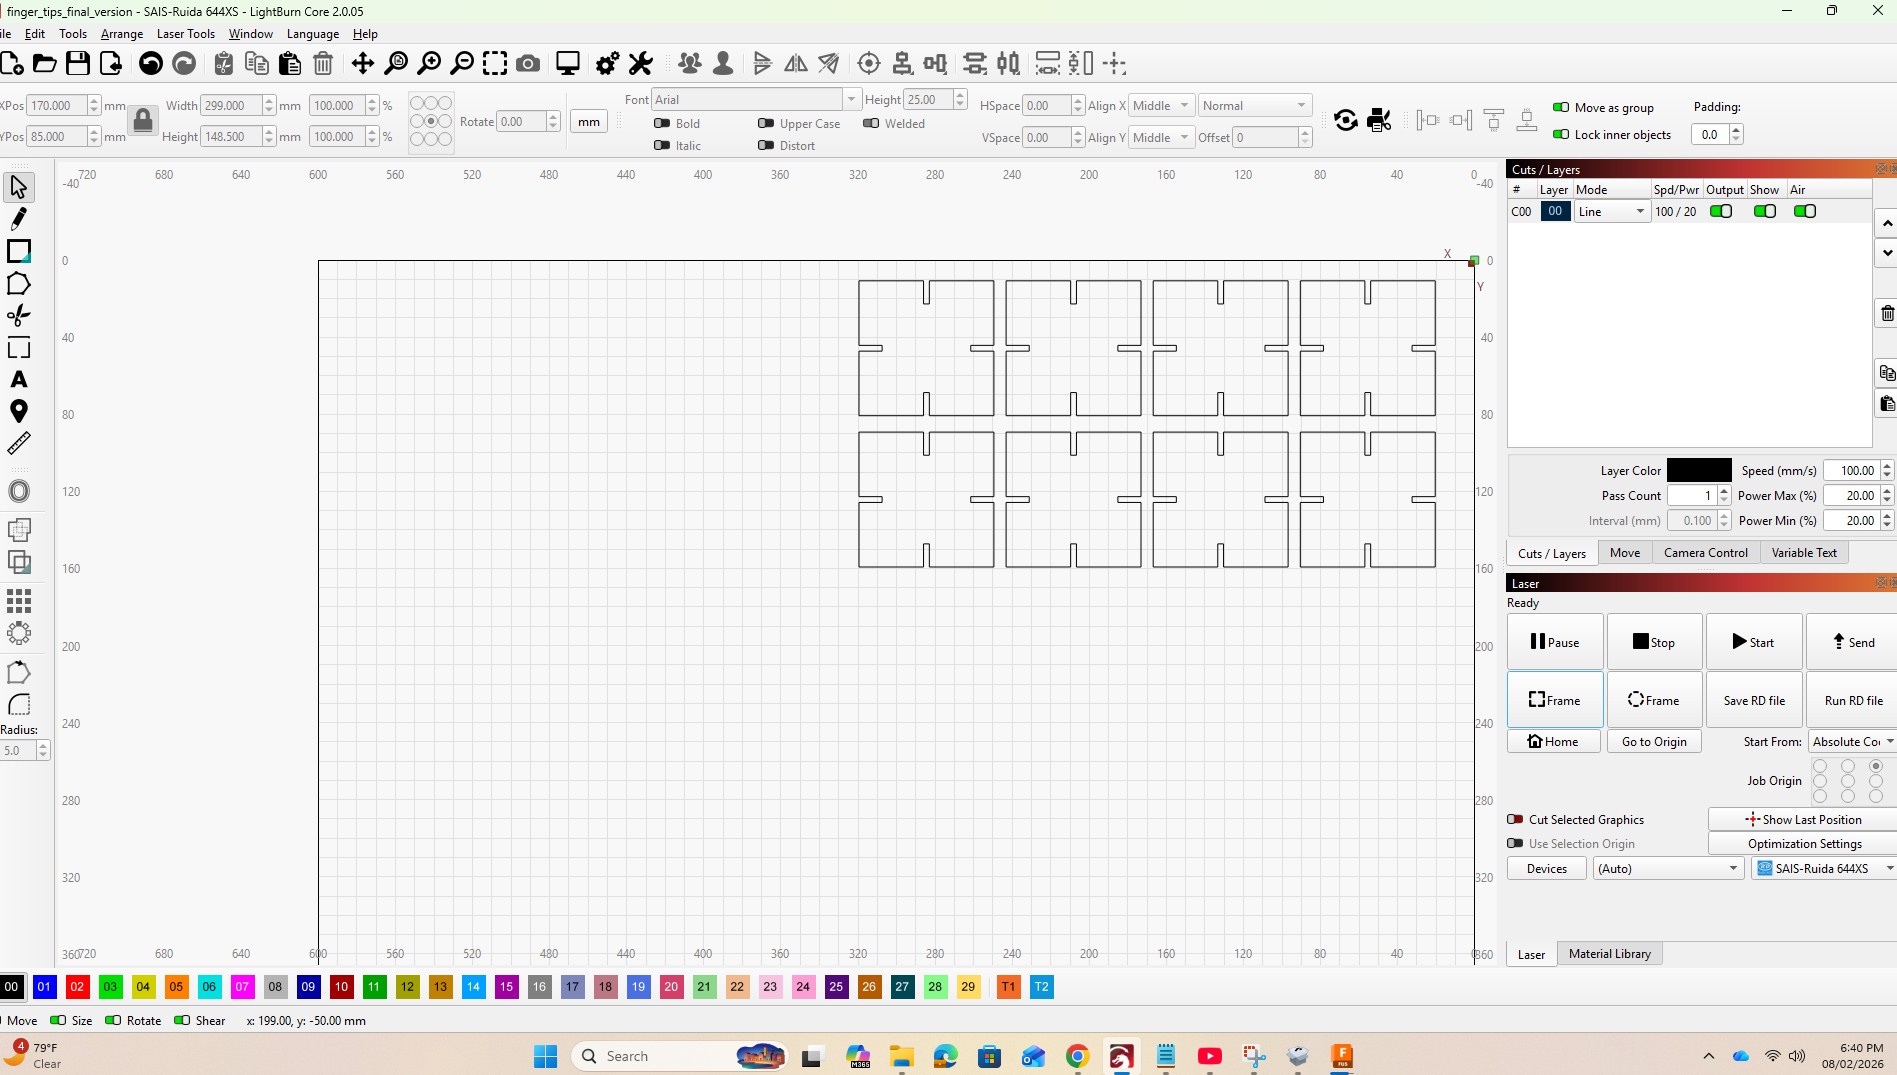Activate the Pan/Move view cross icon
This screenshot has height=1075, width=1897.
[x=362, y=64]
